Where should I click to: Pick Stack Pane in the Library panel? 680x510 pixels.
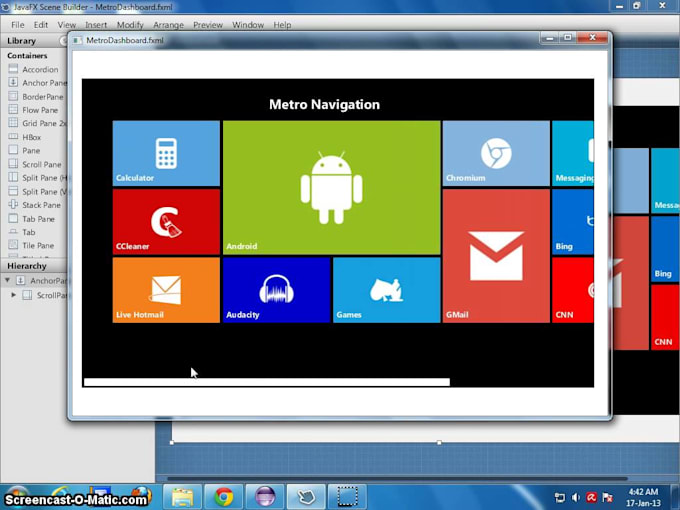(41, 205)
